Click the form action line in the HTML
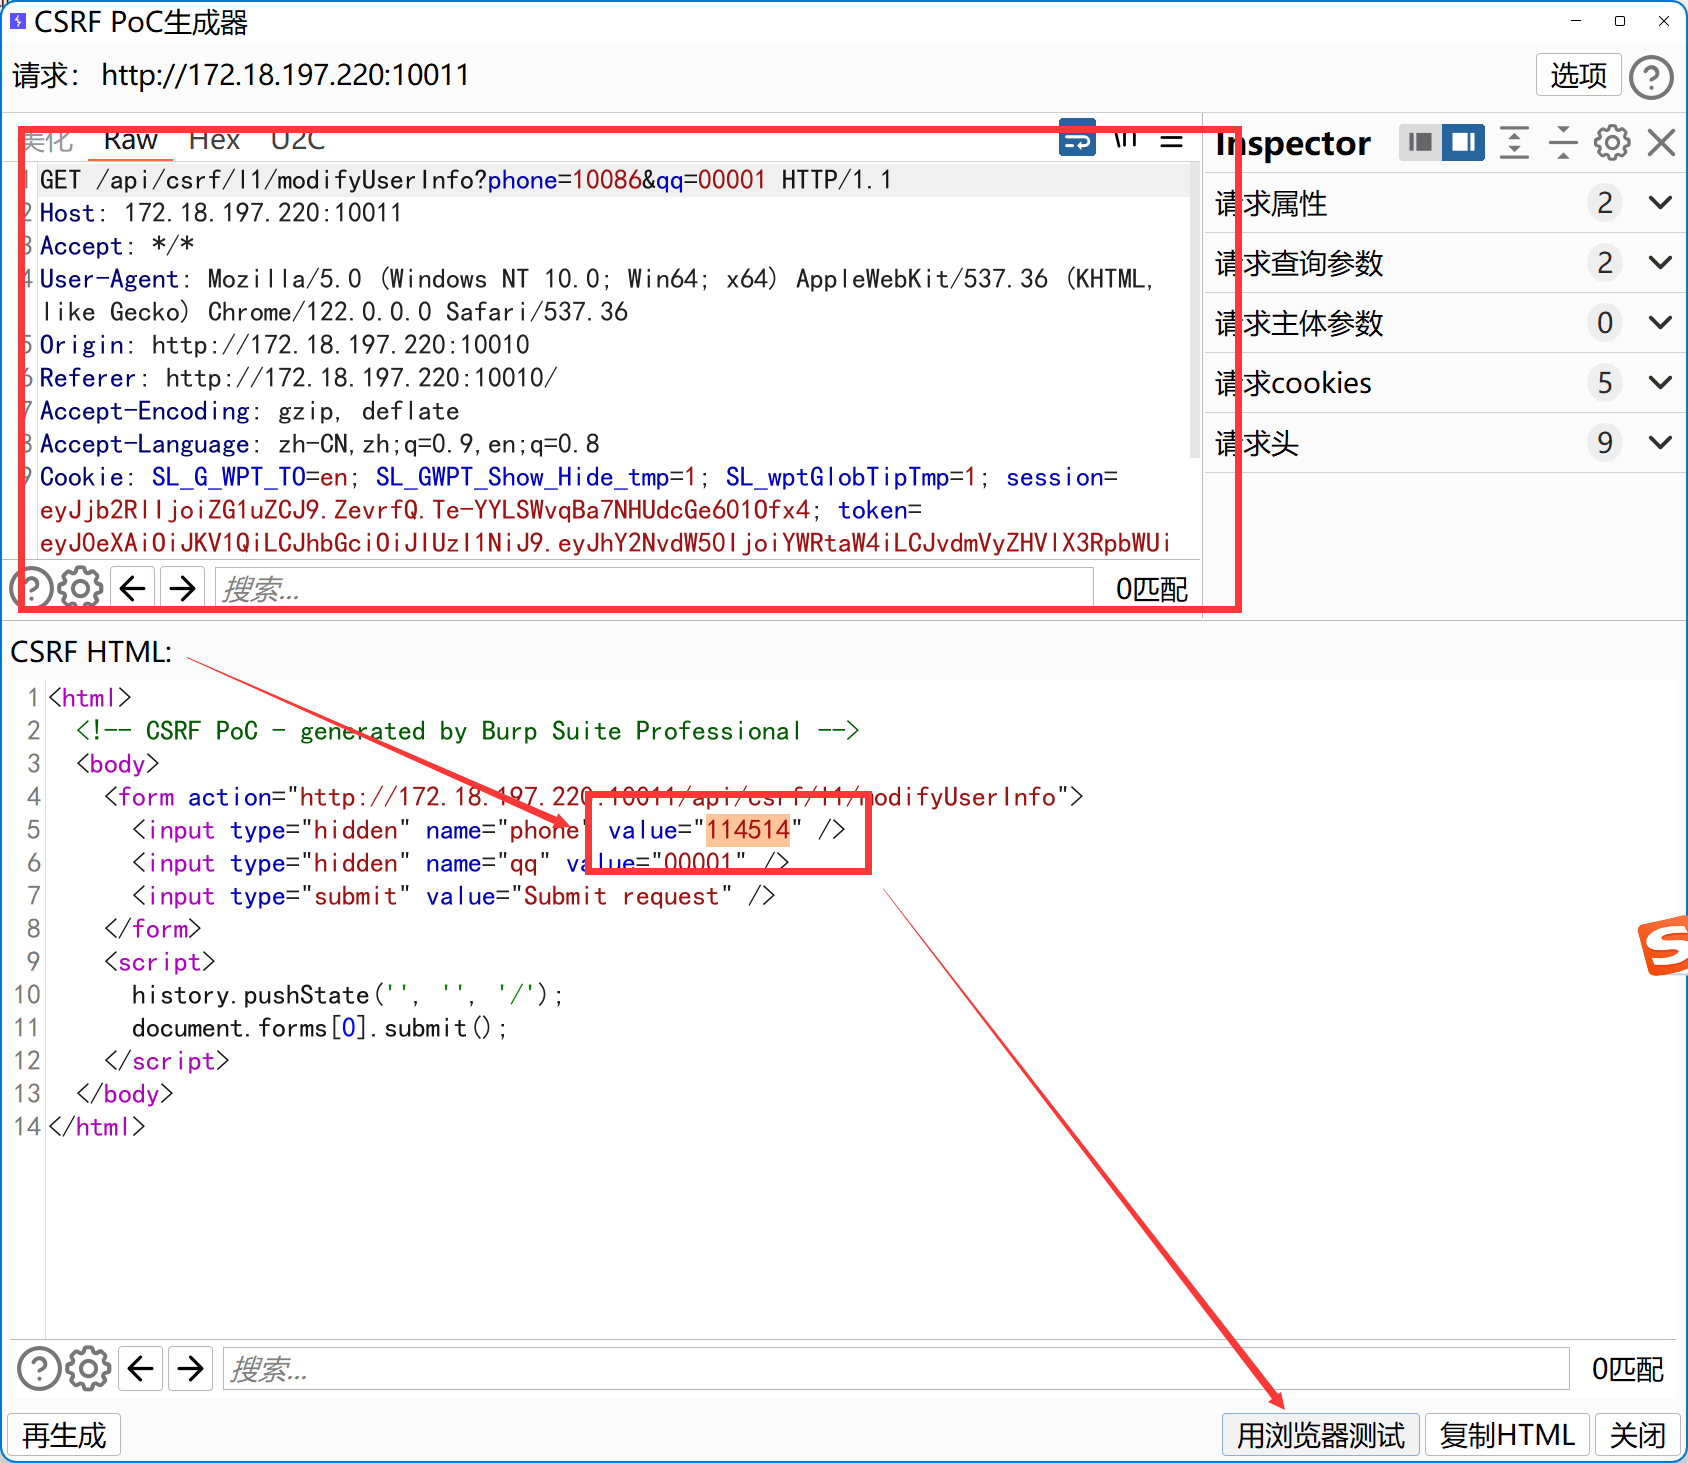 pyautogui.click(x=594, y=797)
